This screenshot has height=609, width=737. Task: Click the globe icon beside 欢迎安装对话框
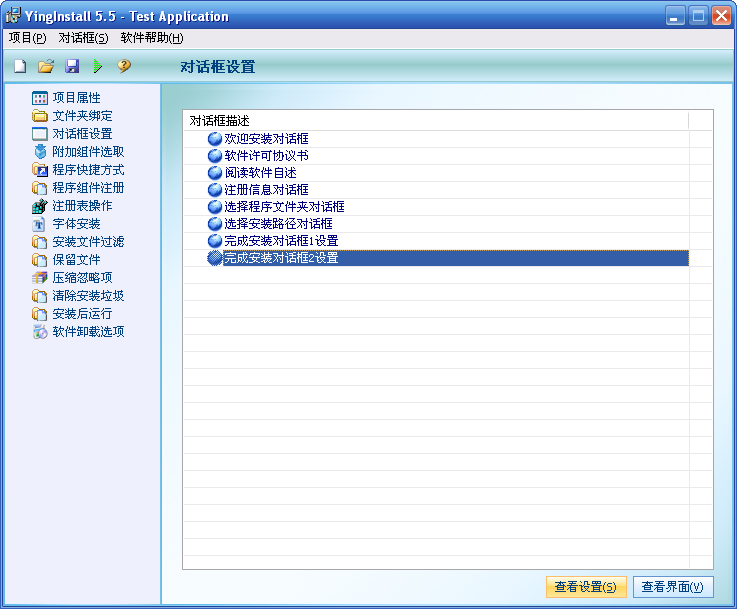[215, 139]
